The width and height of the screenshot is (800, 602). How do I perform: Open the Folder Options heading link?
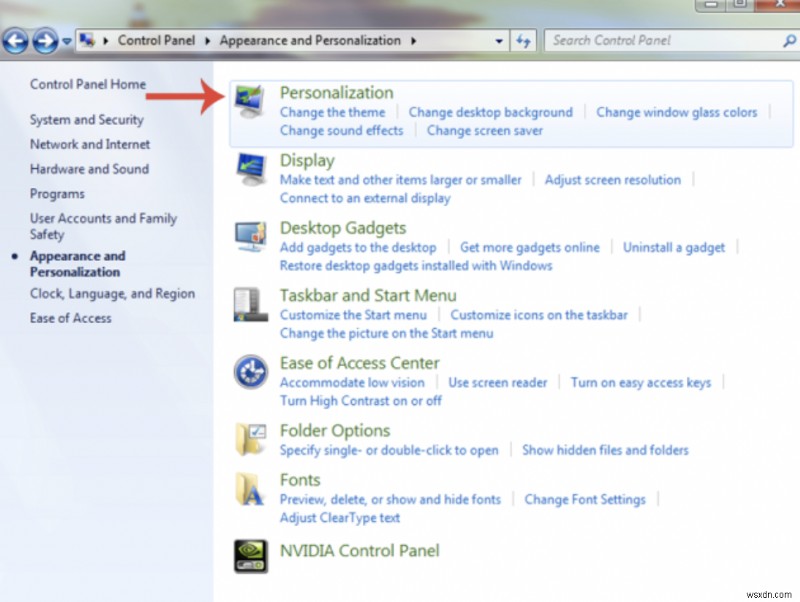click(x=335, y=431)
